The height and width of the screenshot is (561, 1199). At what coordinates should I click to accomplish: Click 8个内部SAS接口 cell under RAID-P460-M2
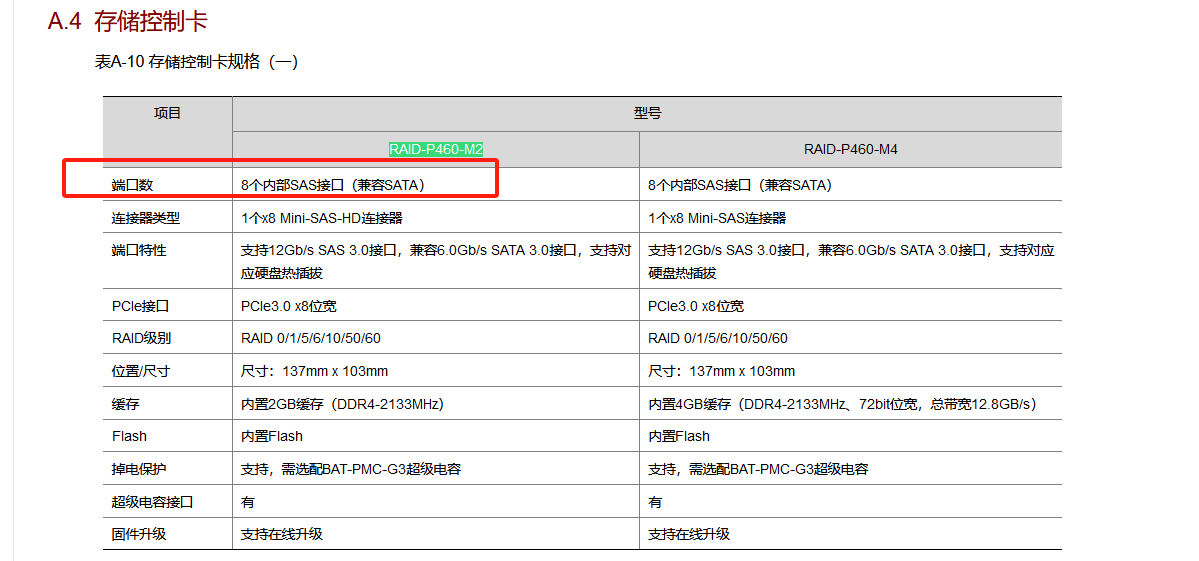(x=333, y=185)
